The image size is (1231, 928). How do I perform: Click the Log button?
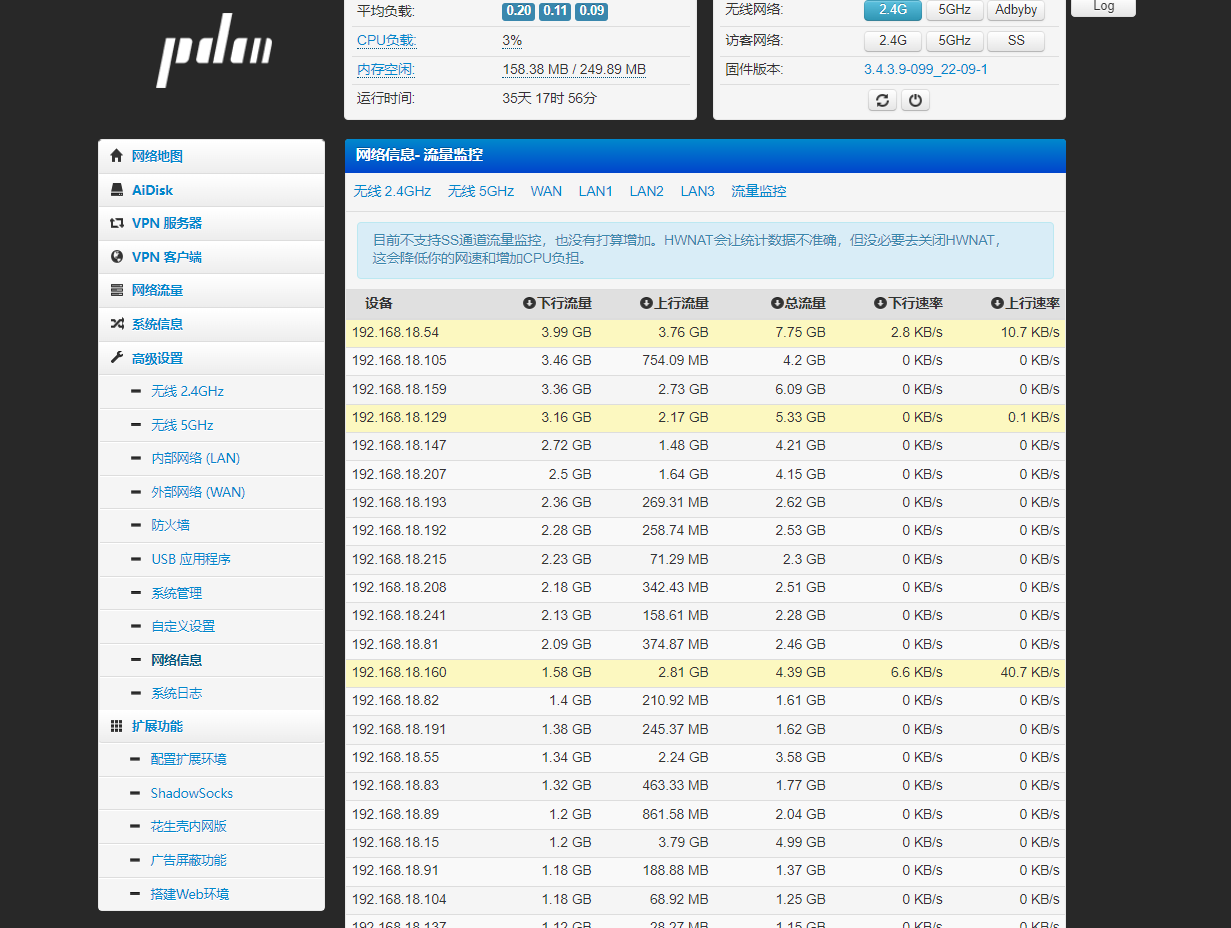pyautogui.click(x=1103, y=7)
